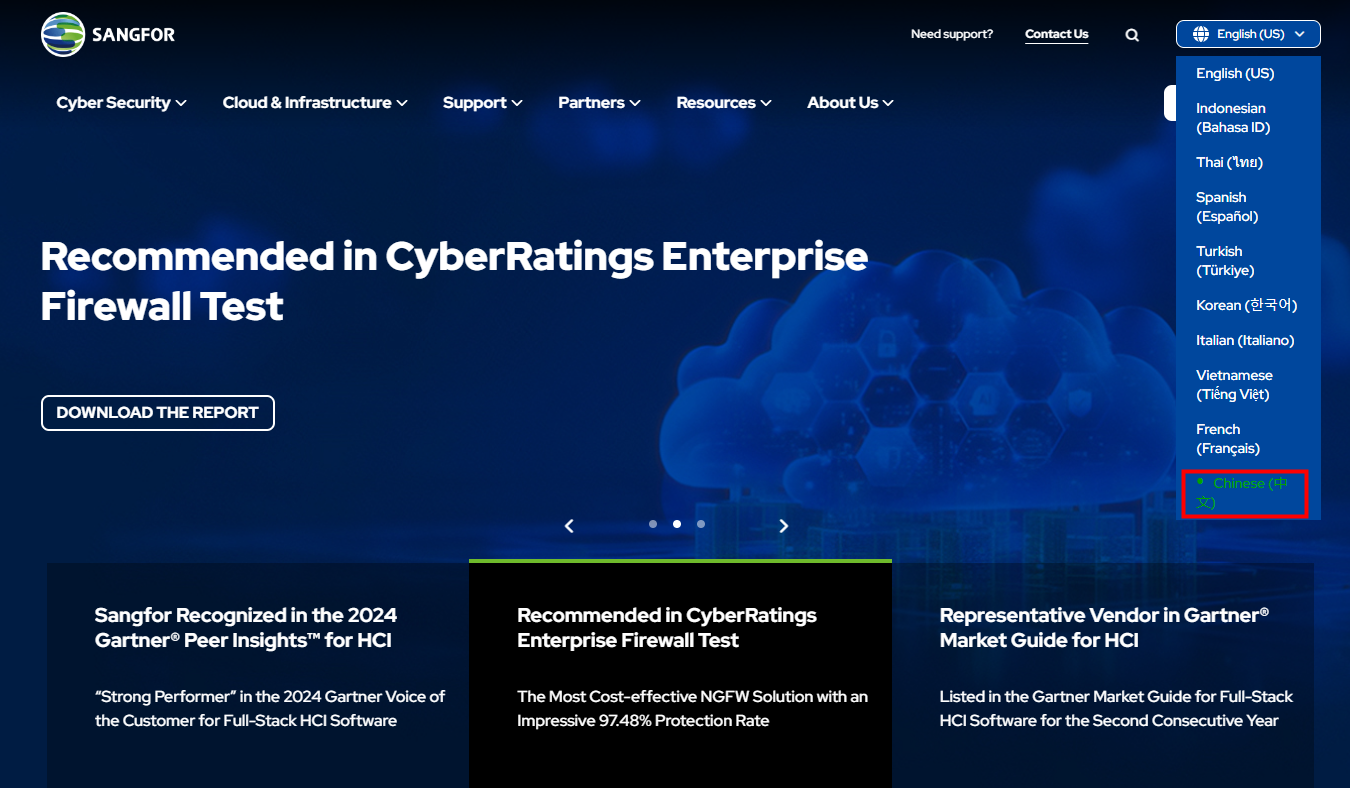
Task: Select the second carousel dot
Action: point(677,524)
